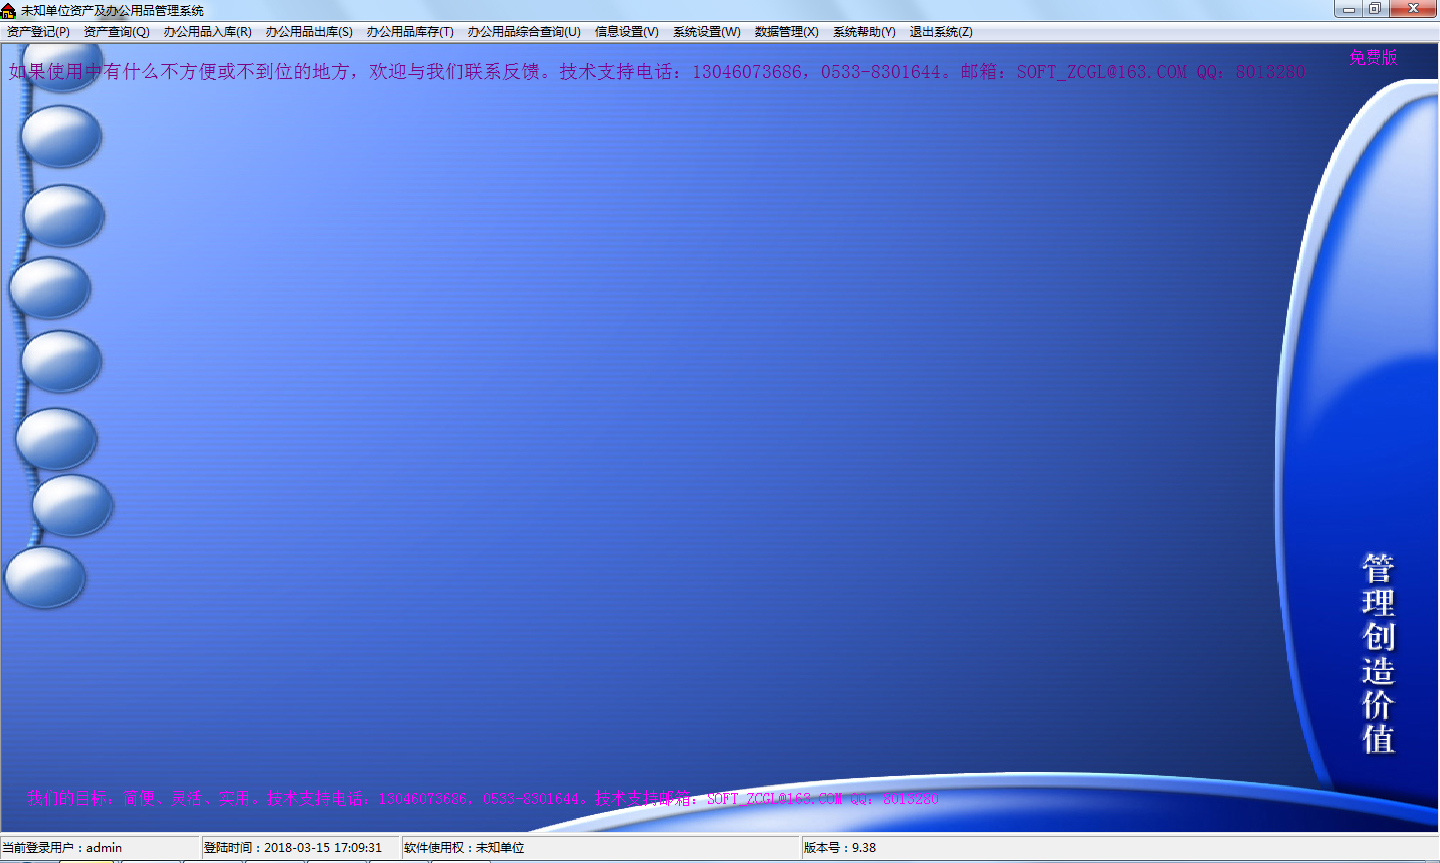The image size is (1440, 863).
Task: Open the 资产登记(P) menu
Action: pos(38,32)
